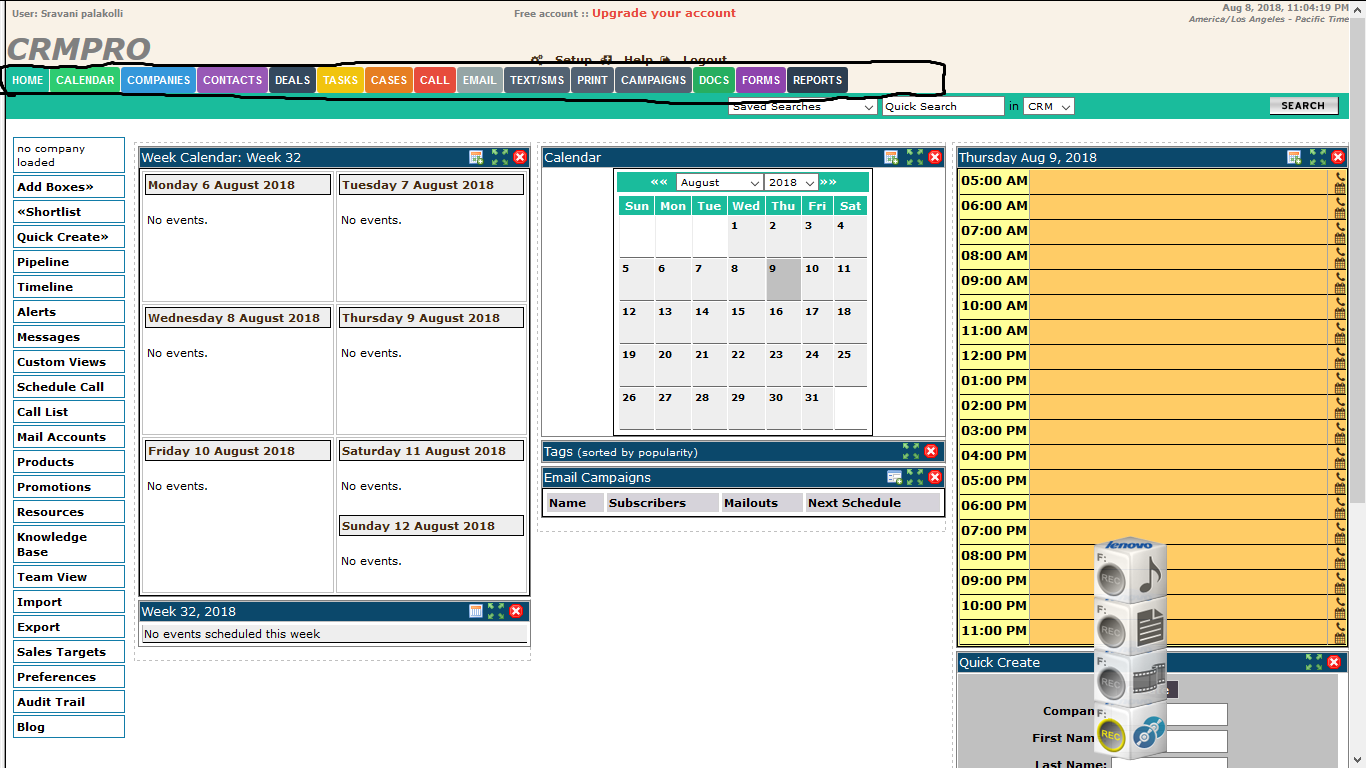This screenshot has width=1366, height=768.
Task: Click the Next Schedule column header
Action: pyautogui.click(x=872, y=503)
